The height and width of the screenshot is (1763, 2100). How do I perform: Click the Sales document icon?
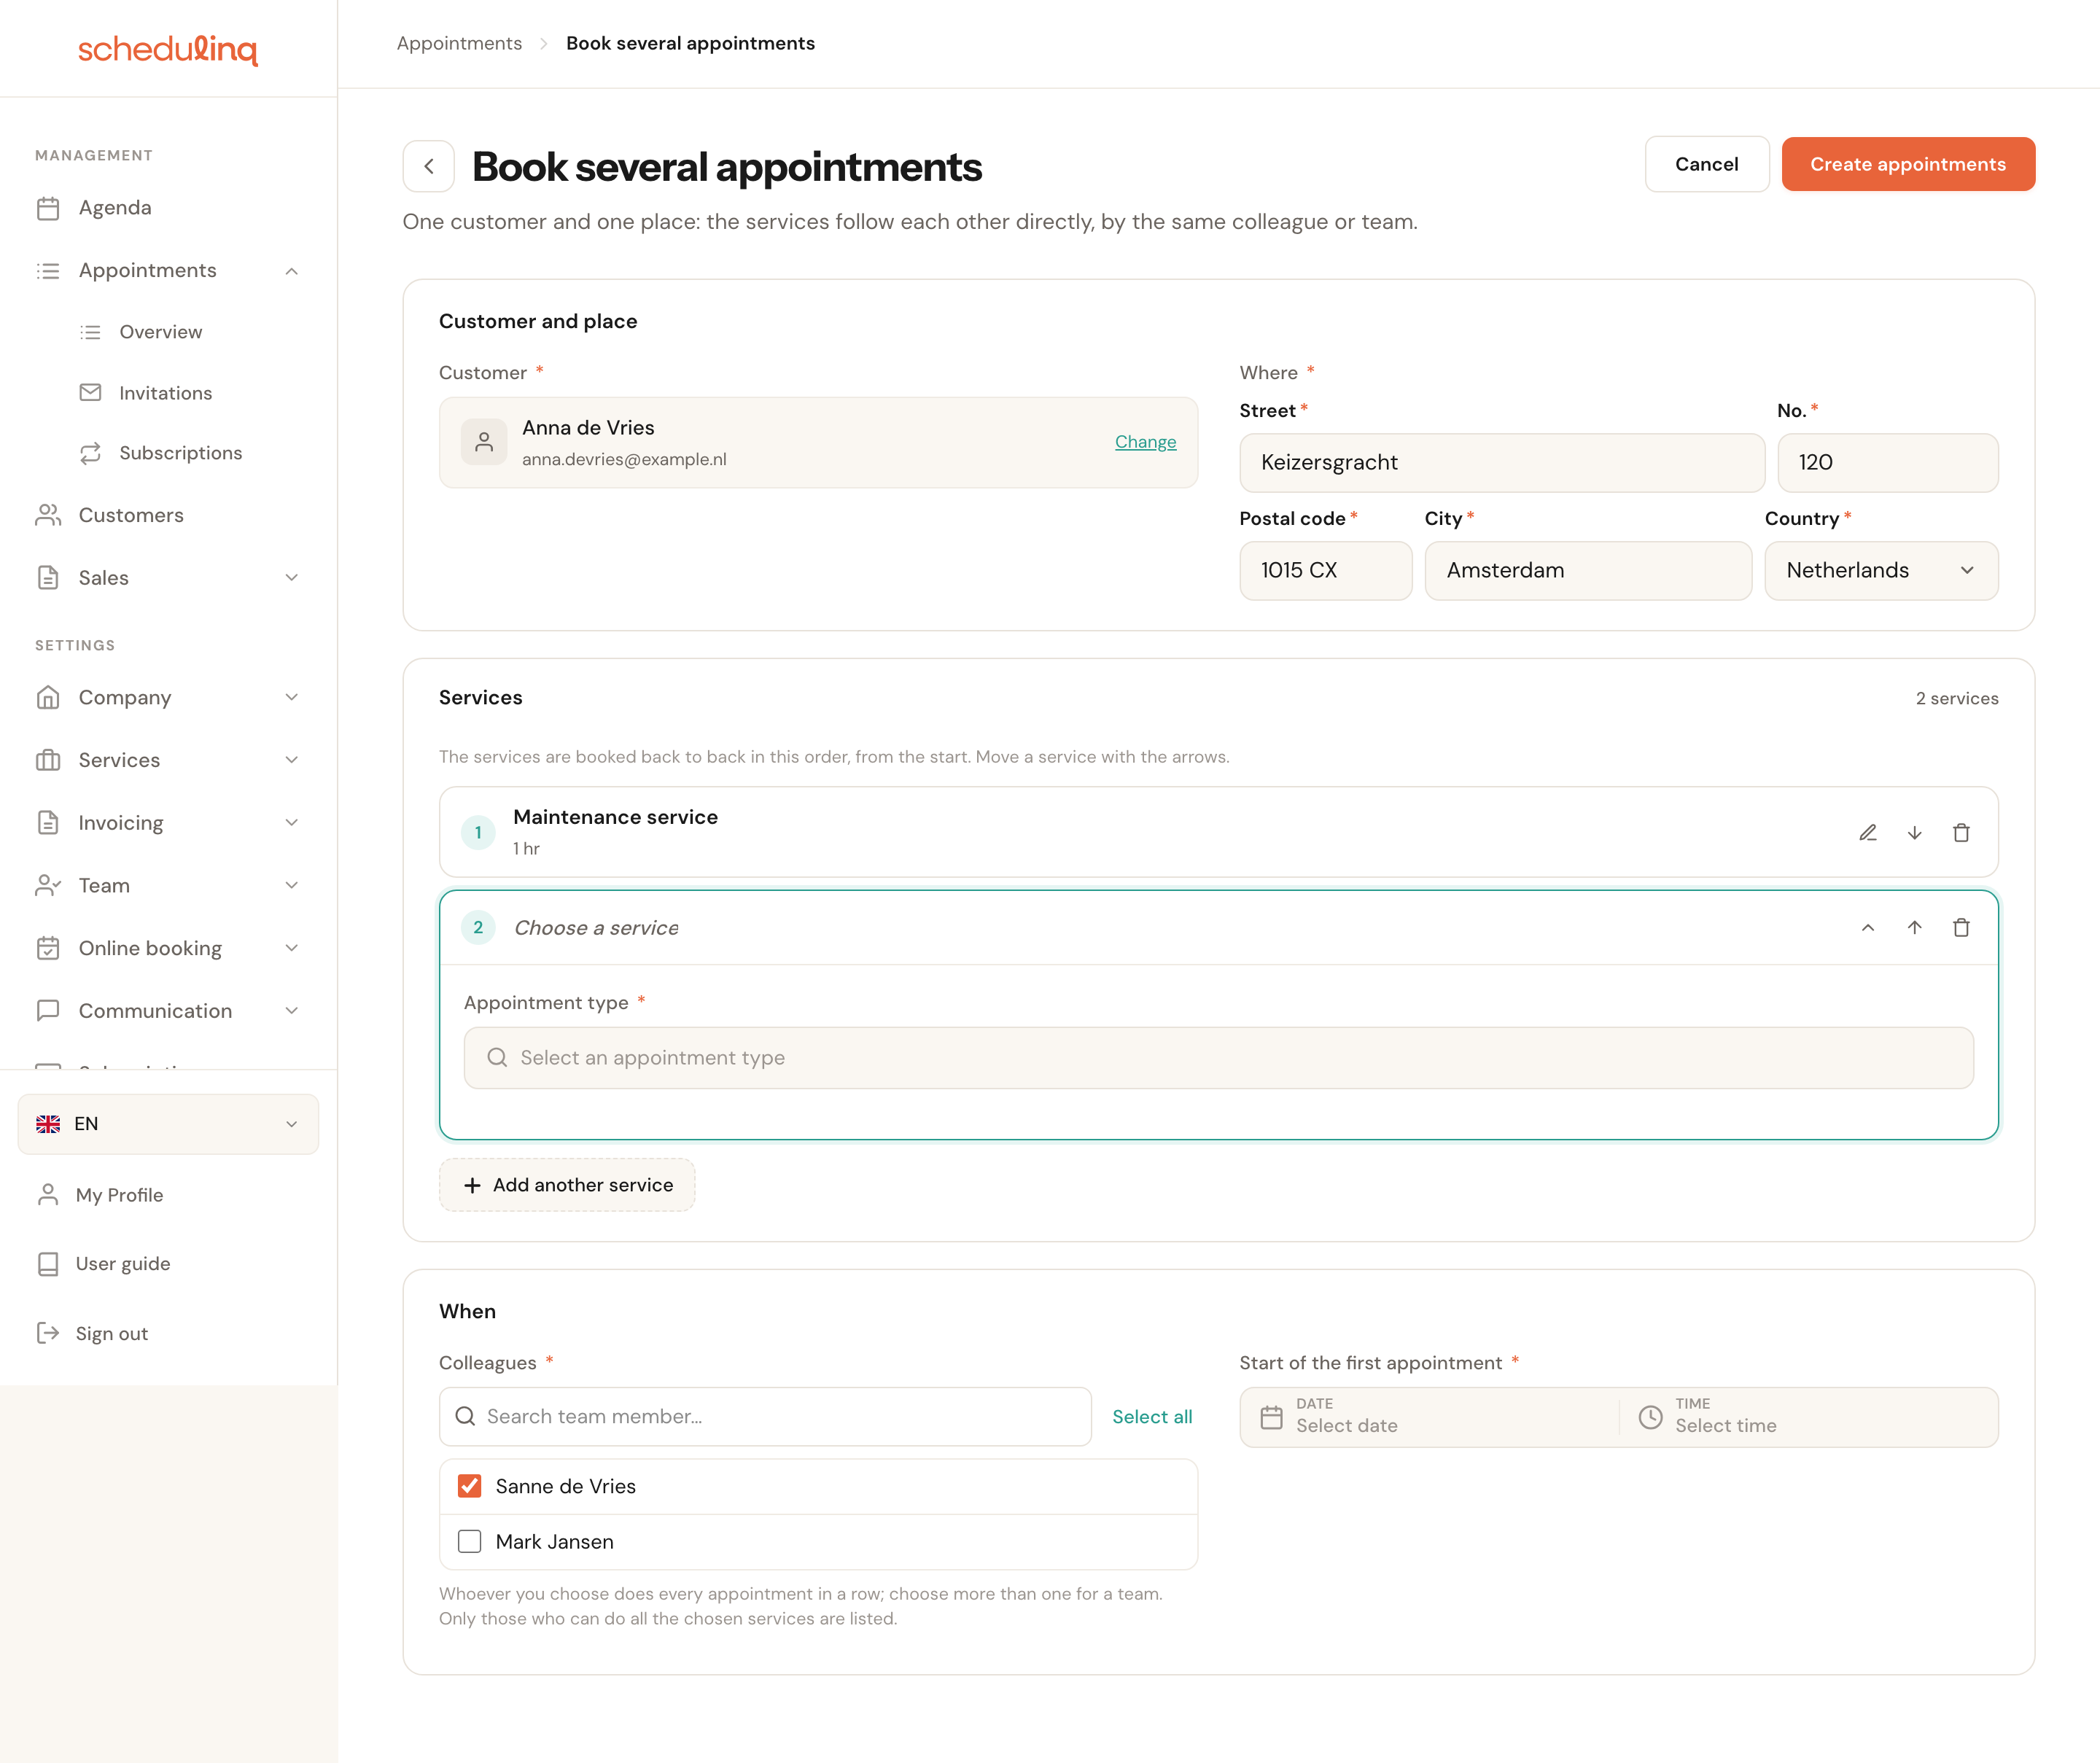pos(48,578)
